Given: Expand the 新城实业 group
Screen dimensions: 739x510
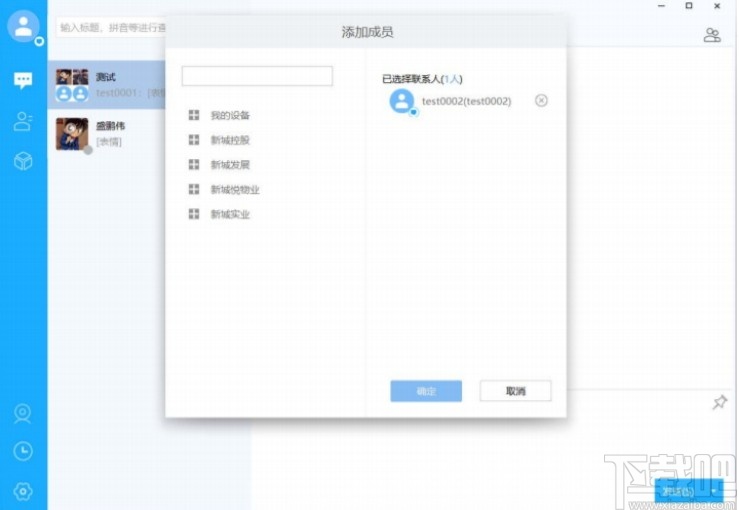Looking at the screenshot, I should coord(194,214).
